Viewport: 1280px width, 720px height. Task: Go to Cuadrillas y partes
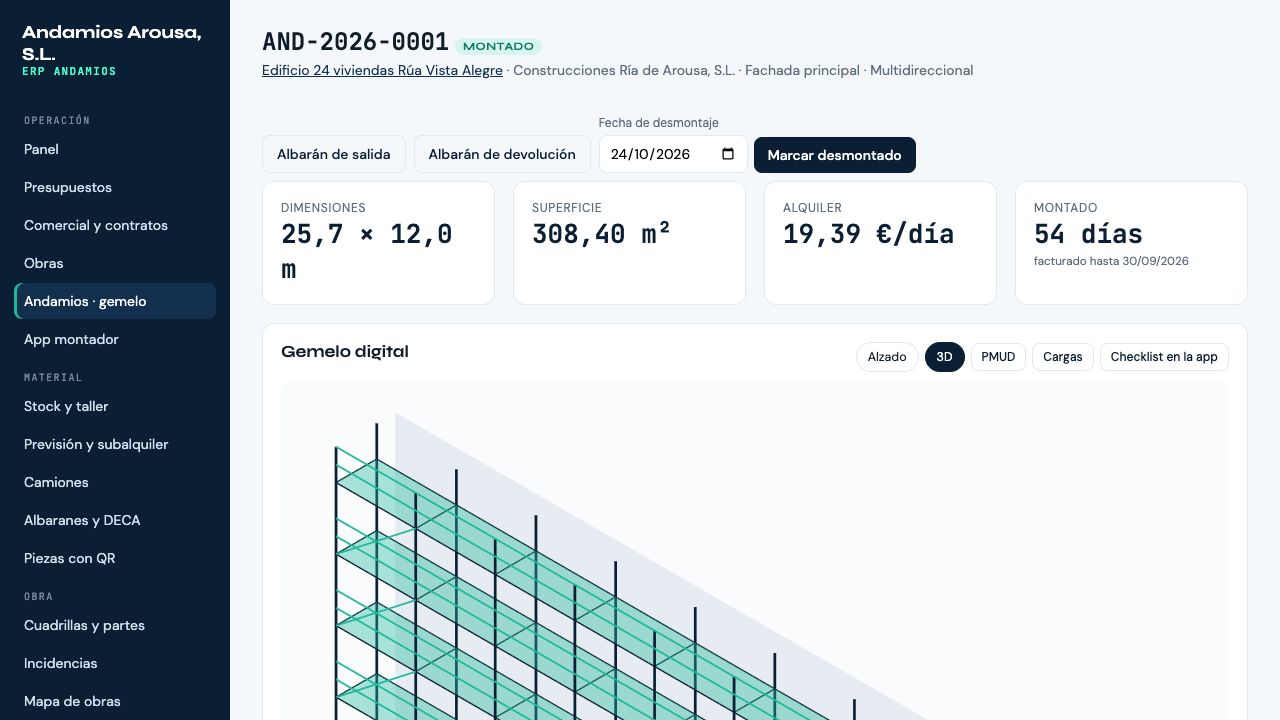coord(115,625)
